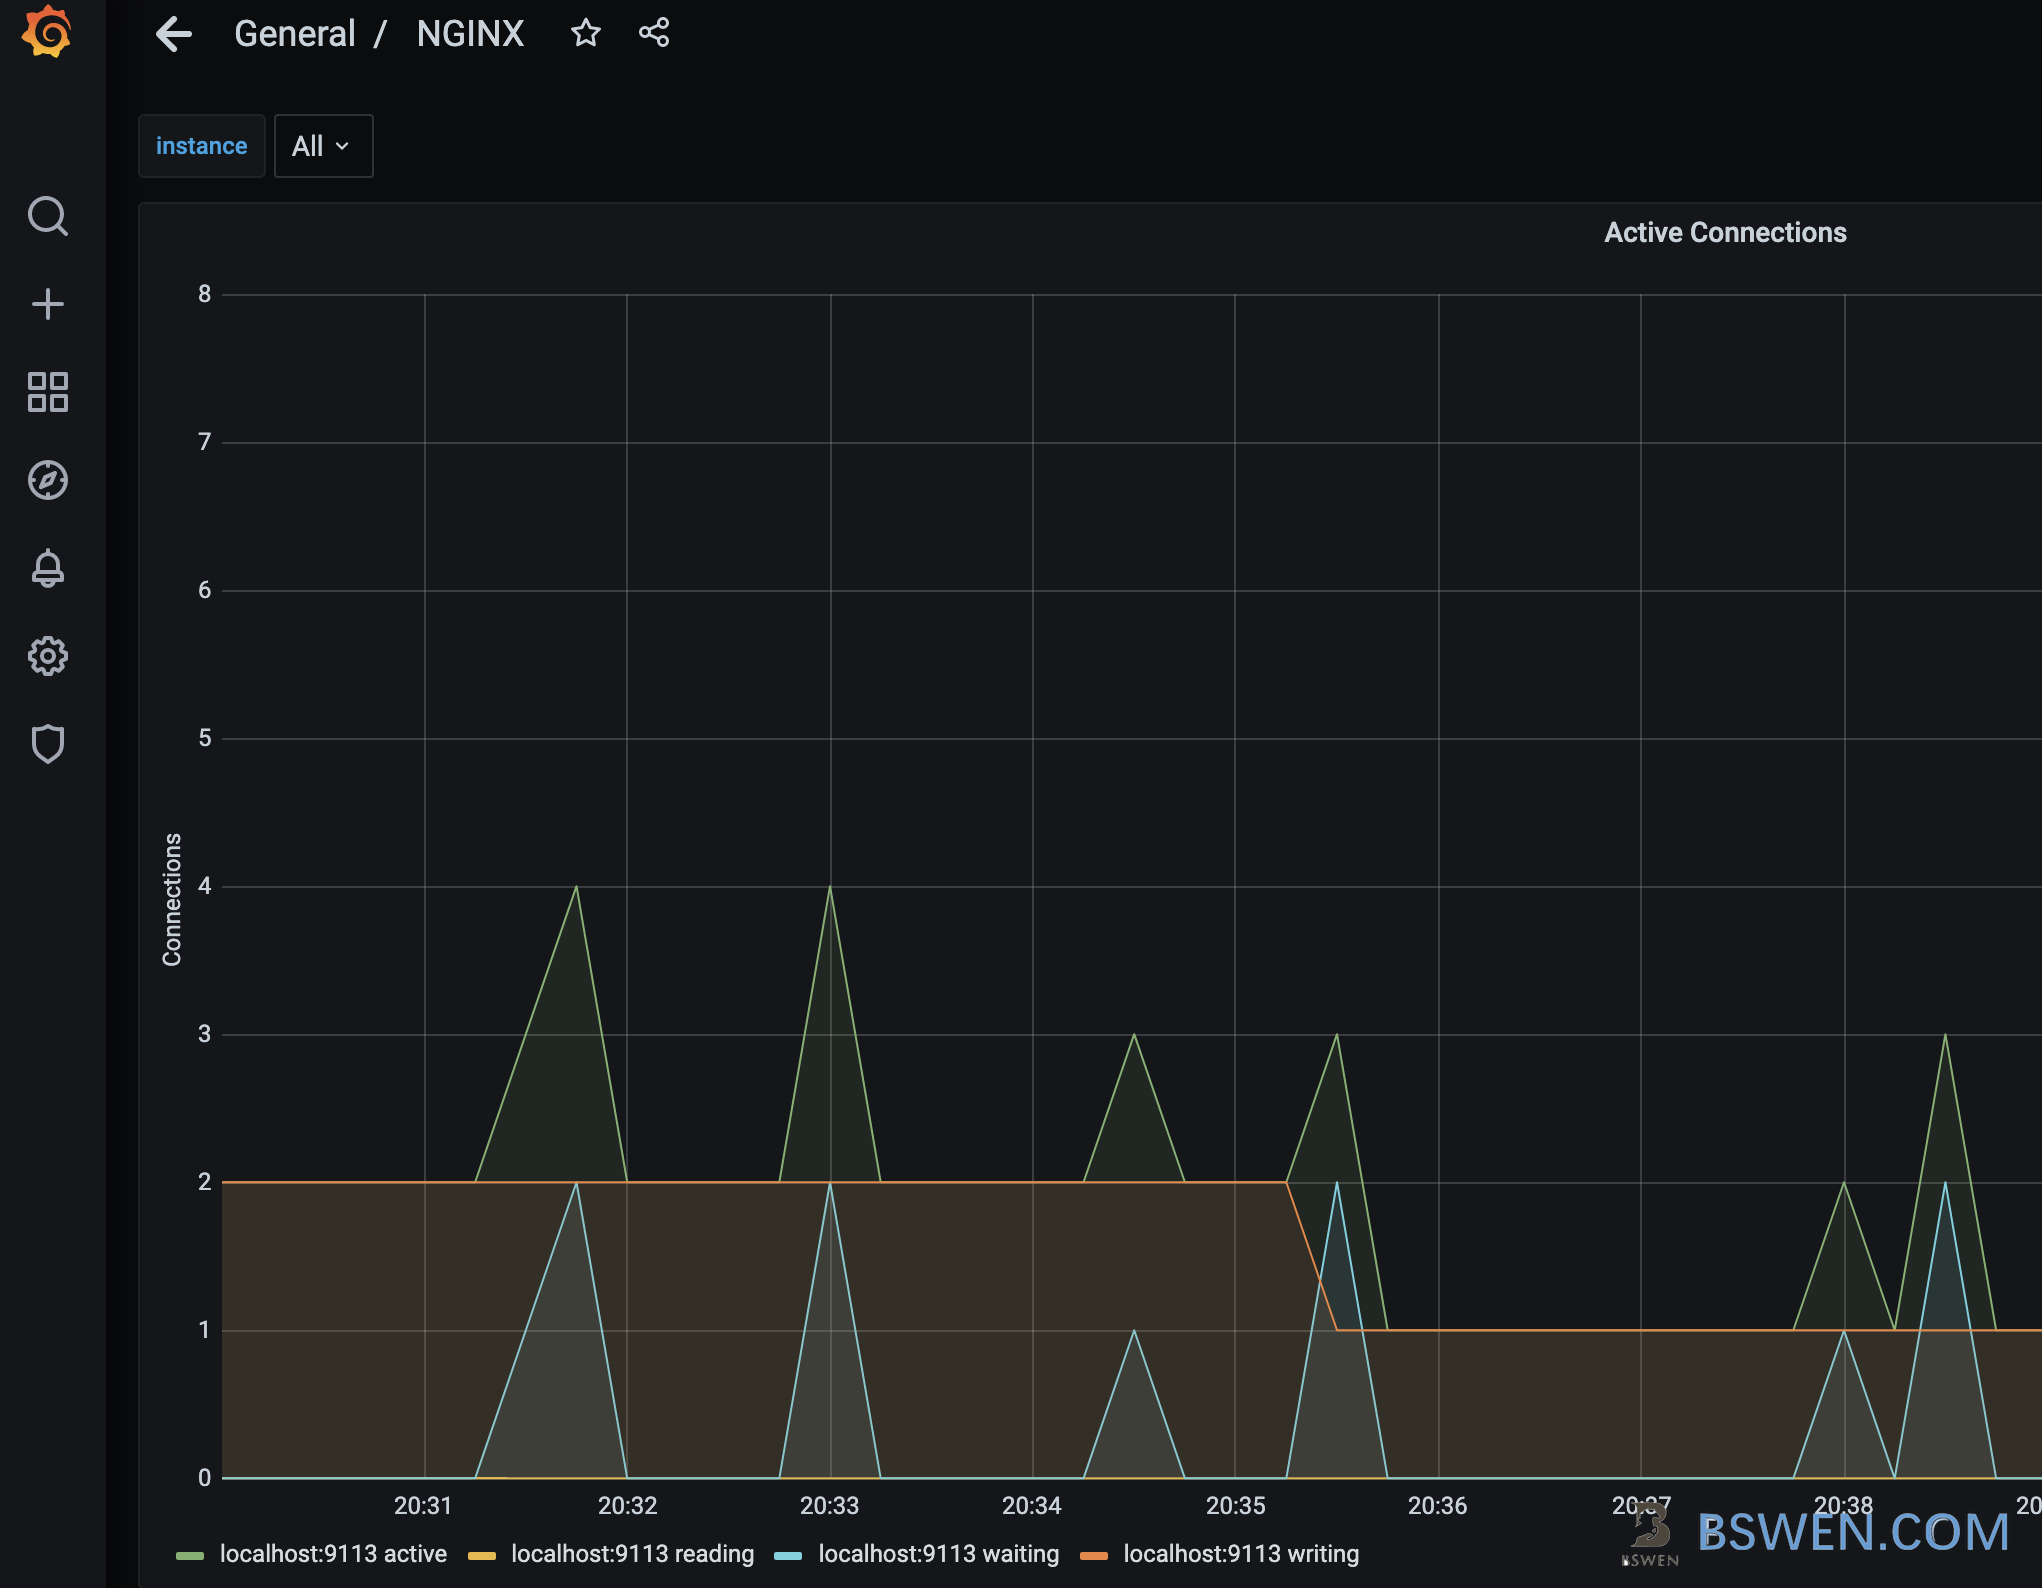
Task: Open the Create plus menu in sidebar
Action: click(x=47, y=304)
